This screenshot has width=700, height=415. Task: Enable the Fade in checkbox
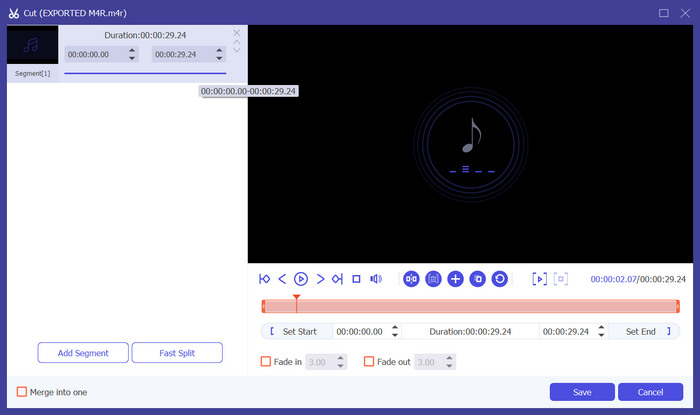(266, 362)
